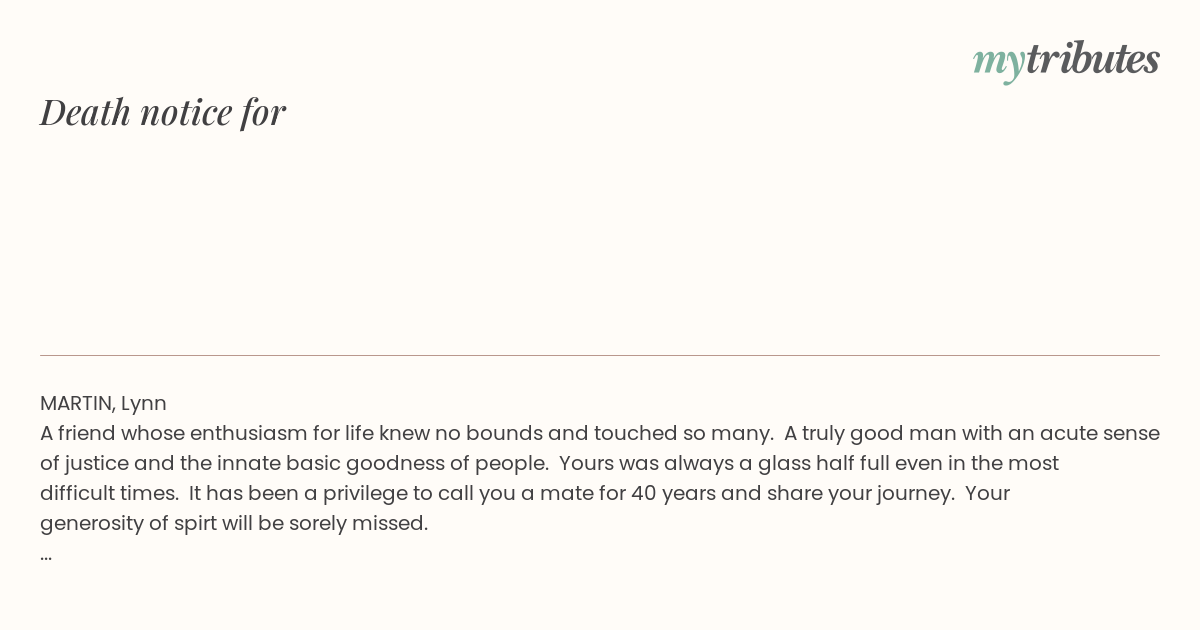This screenshot has width=1200, height=630.
Task: Click the line beginning "of justice and the innate"
Action: [549, 464]
